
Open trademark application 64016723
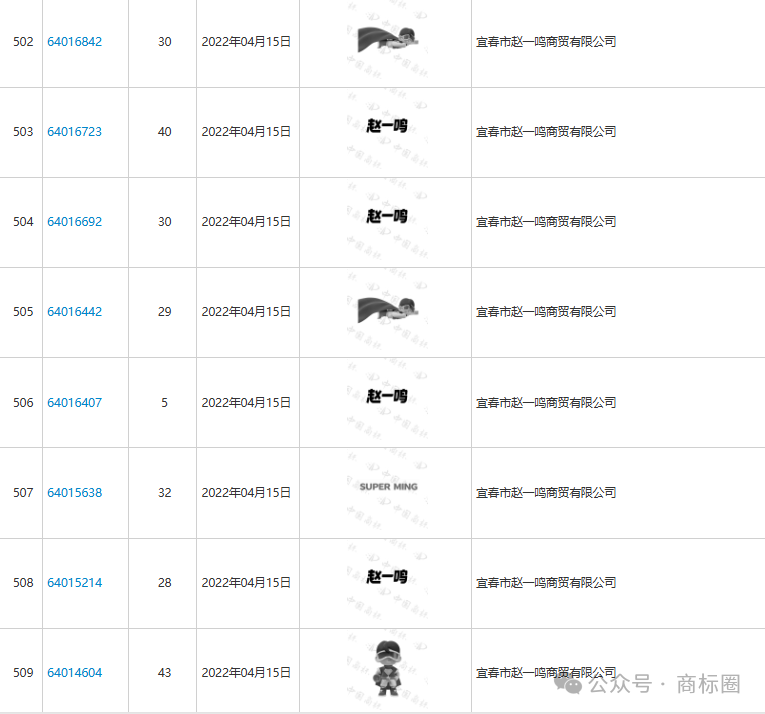74,132
